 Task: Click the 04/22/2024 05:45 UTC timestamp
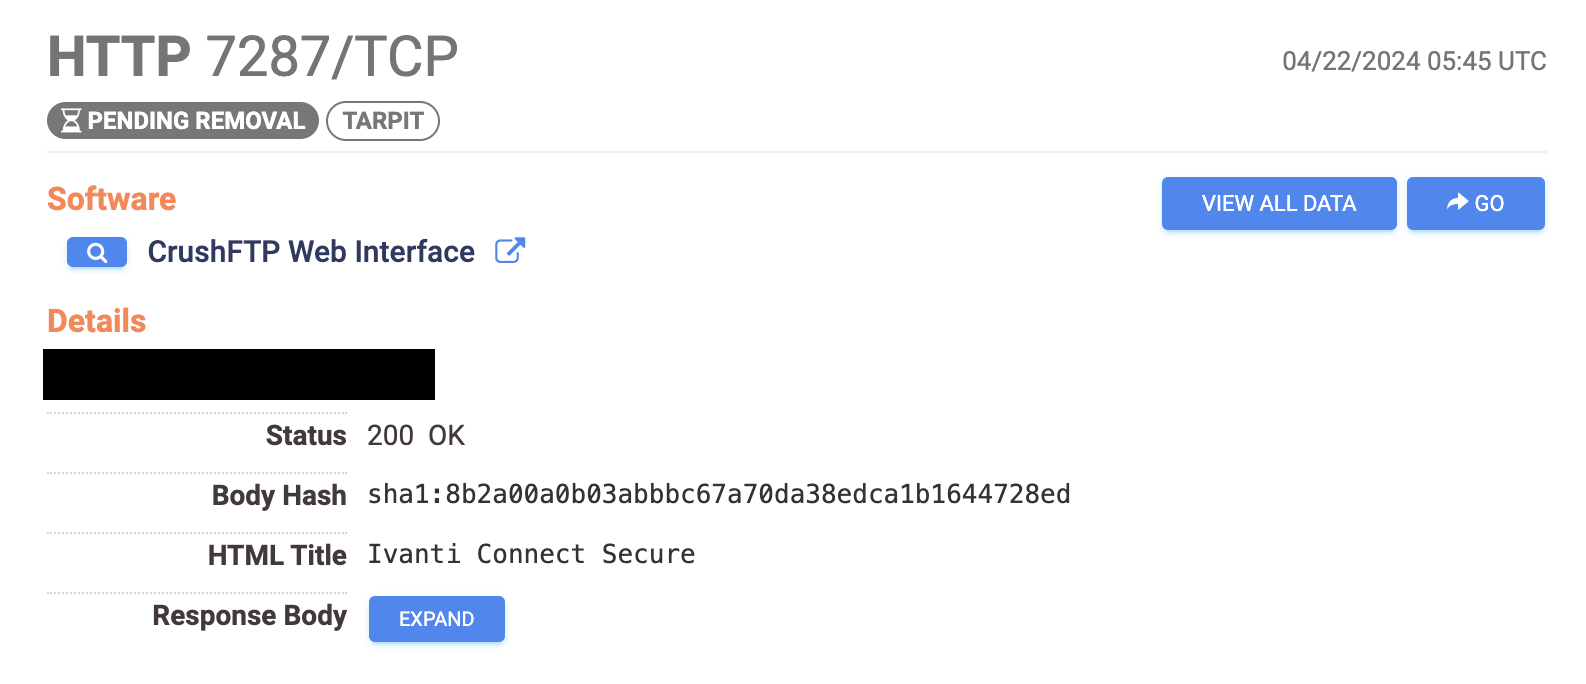[1413, 61]
